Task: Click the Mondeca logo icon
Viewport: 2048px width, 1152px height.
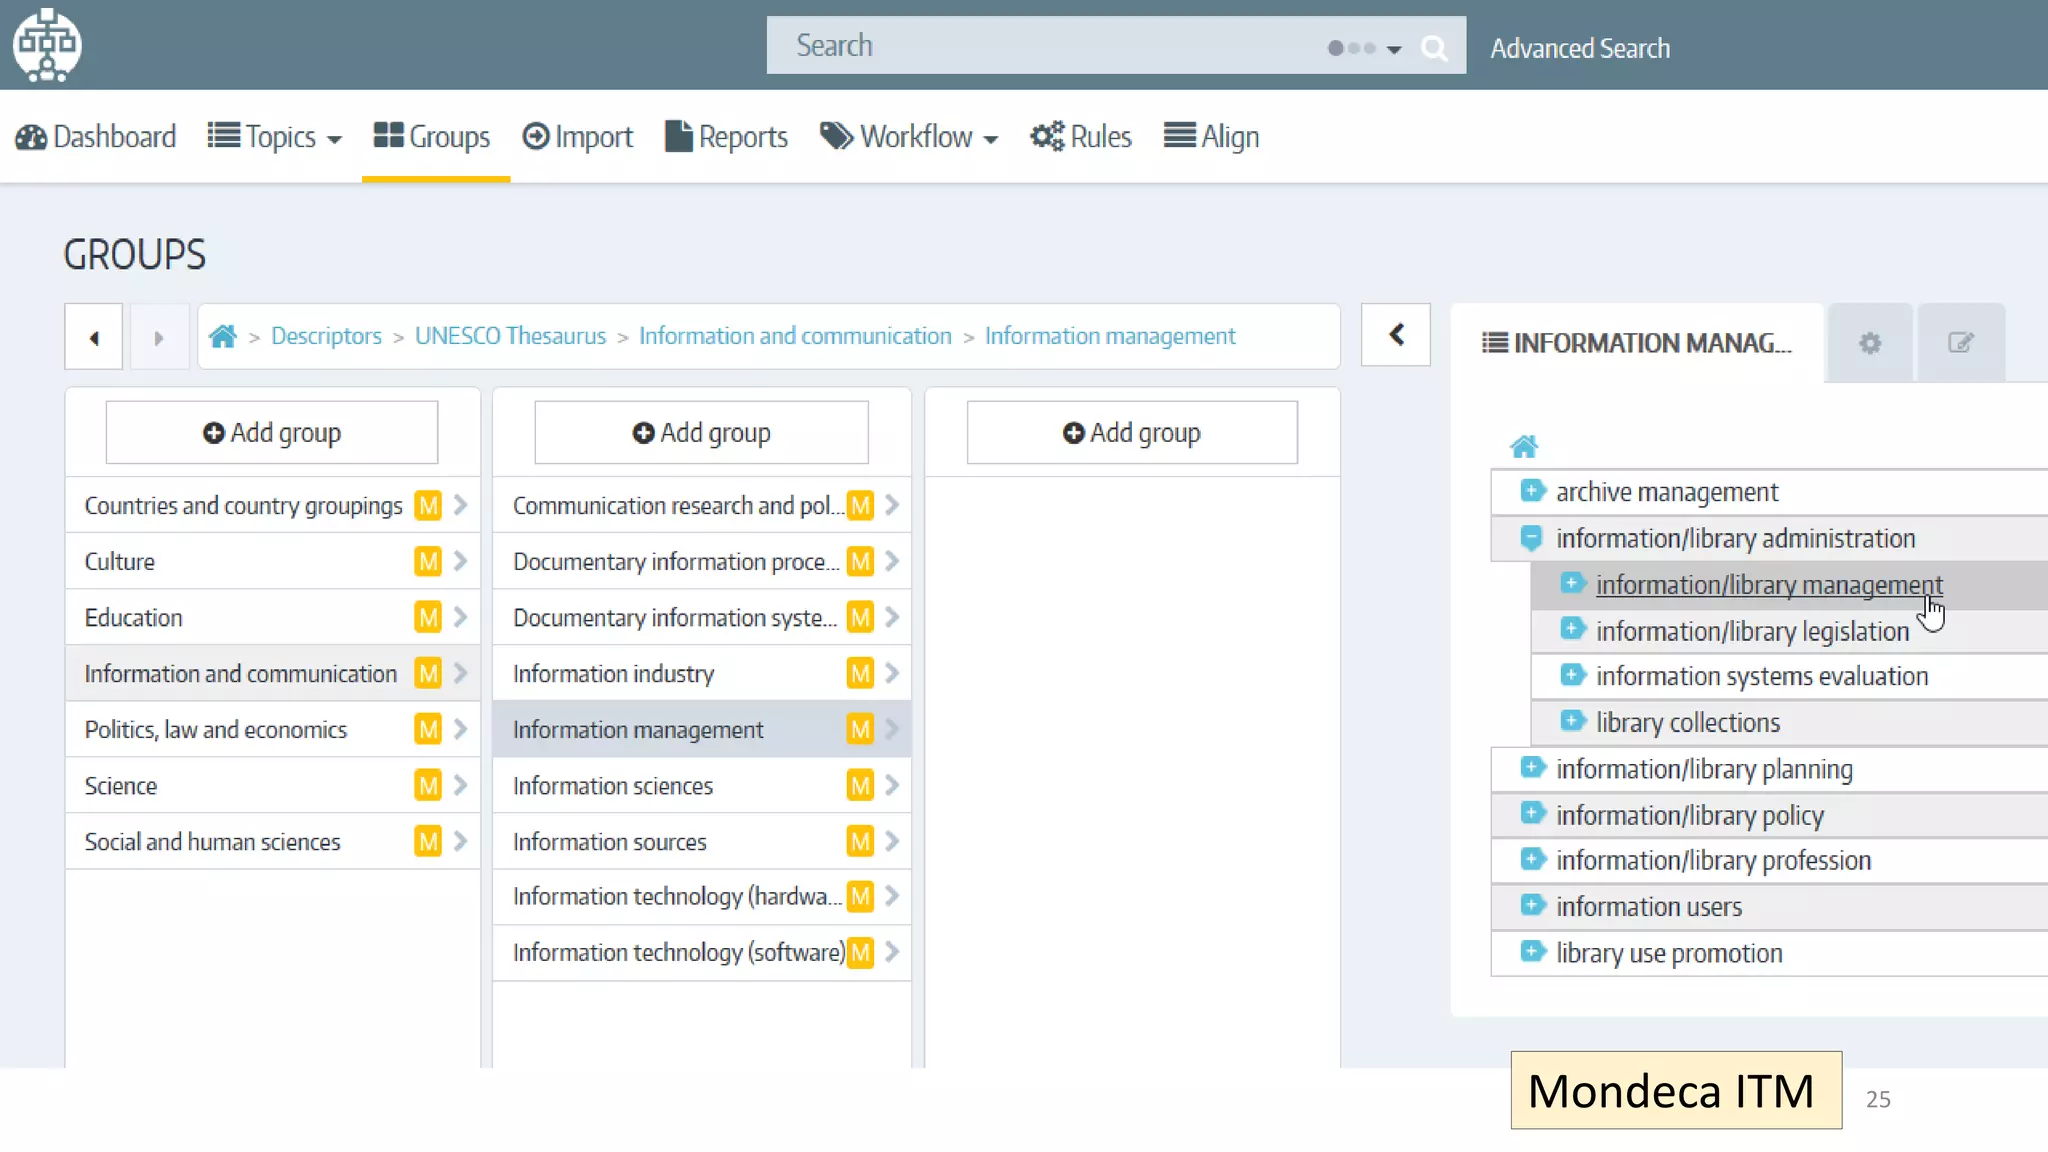Action: (x=46, y=45)
